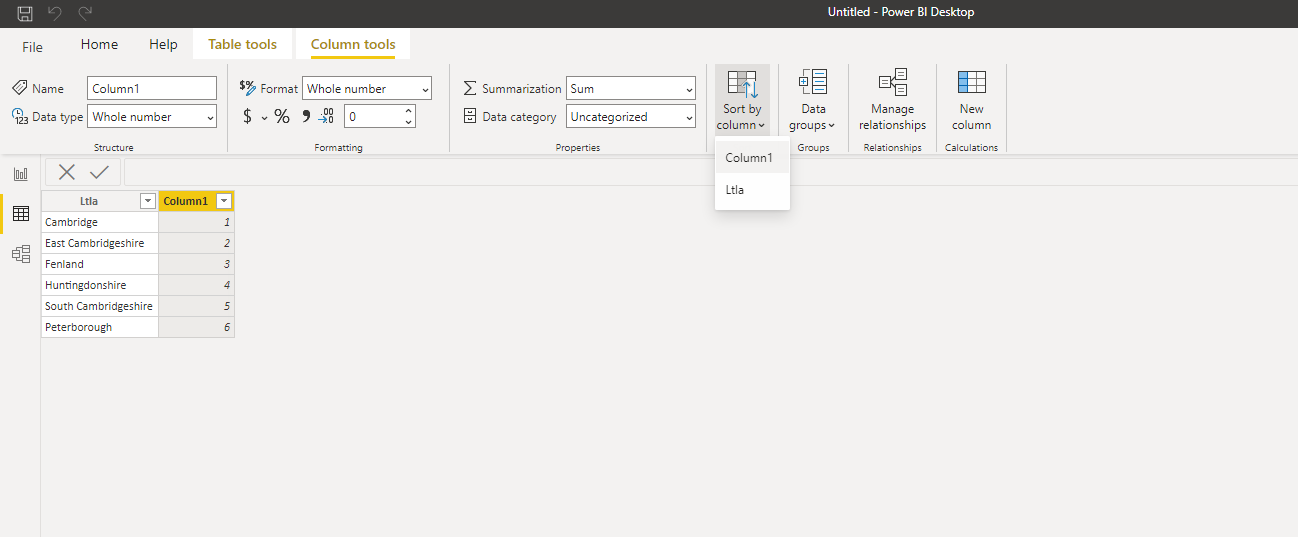The height and width of the screenshot is (537, 1298).
Task: Toggle thousands separator comma icon
Action: click(x=306, y=116)
